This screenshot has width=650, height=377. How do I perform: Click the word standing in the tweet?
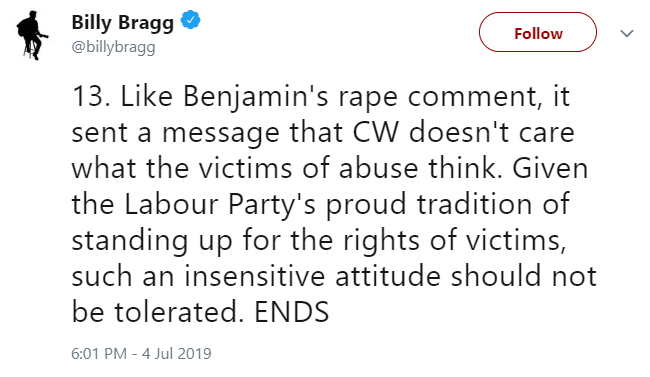130,241
